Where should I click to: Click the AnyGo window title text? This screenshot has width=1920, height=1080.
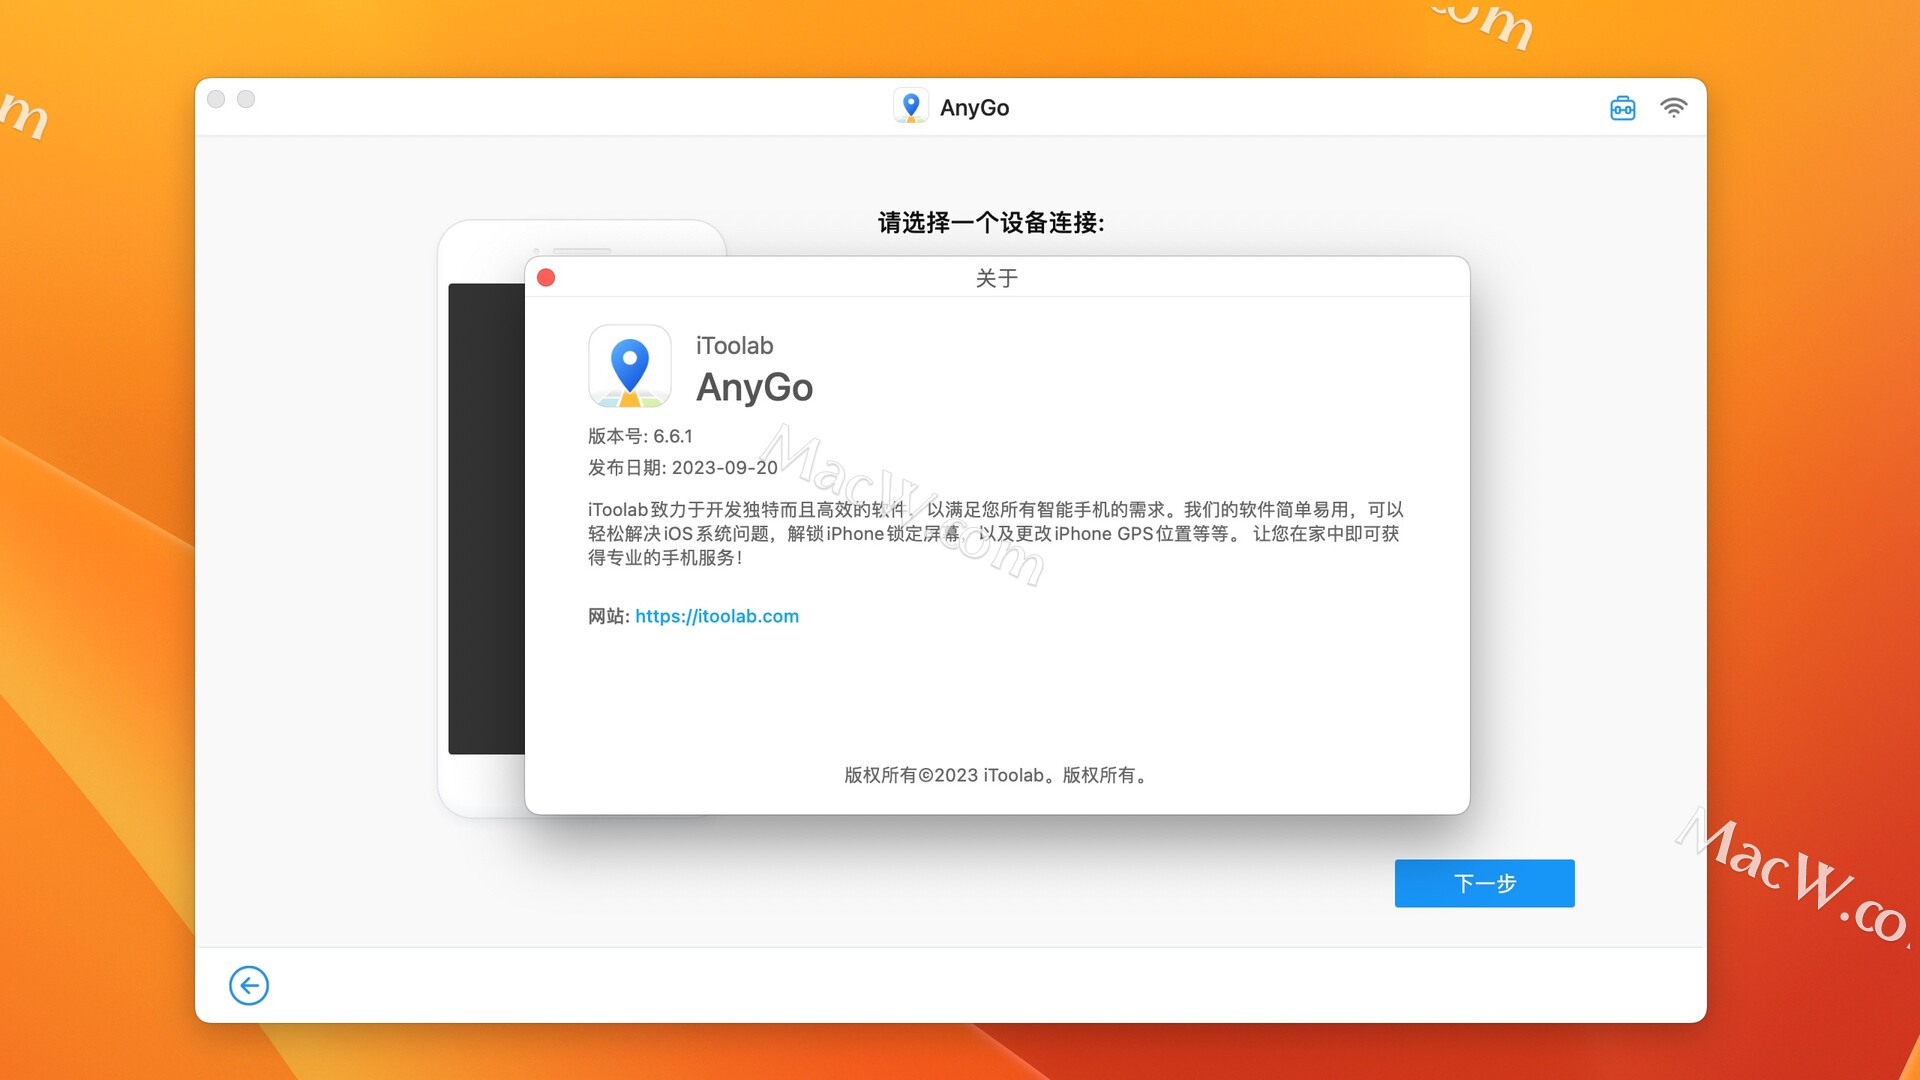click(974, 108)
